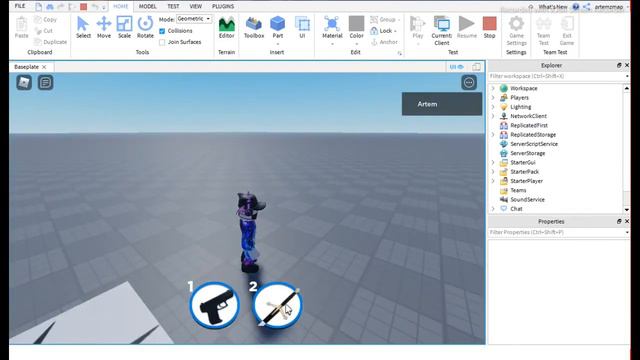Insert a new Part

pyautogui.click(x=278, y=27)
